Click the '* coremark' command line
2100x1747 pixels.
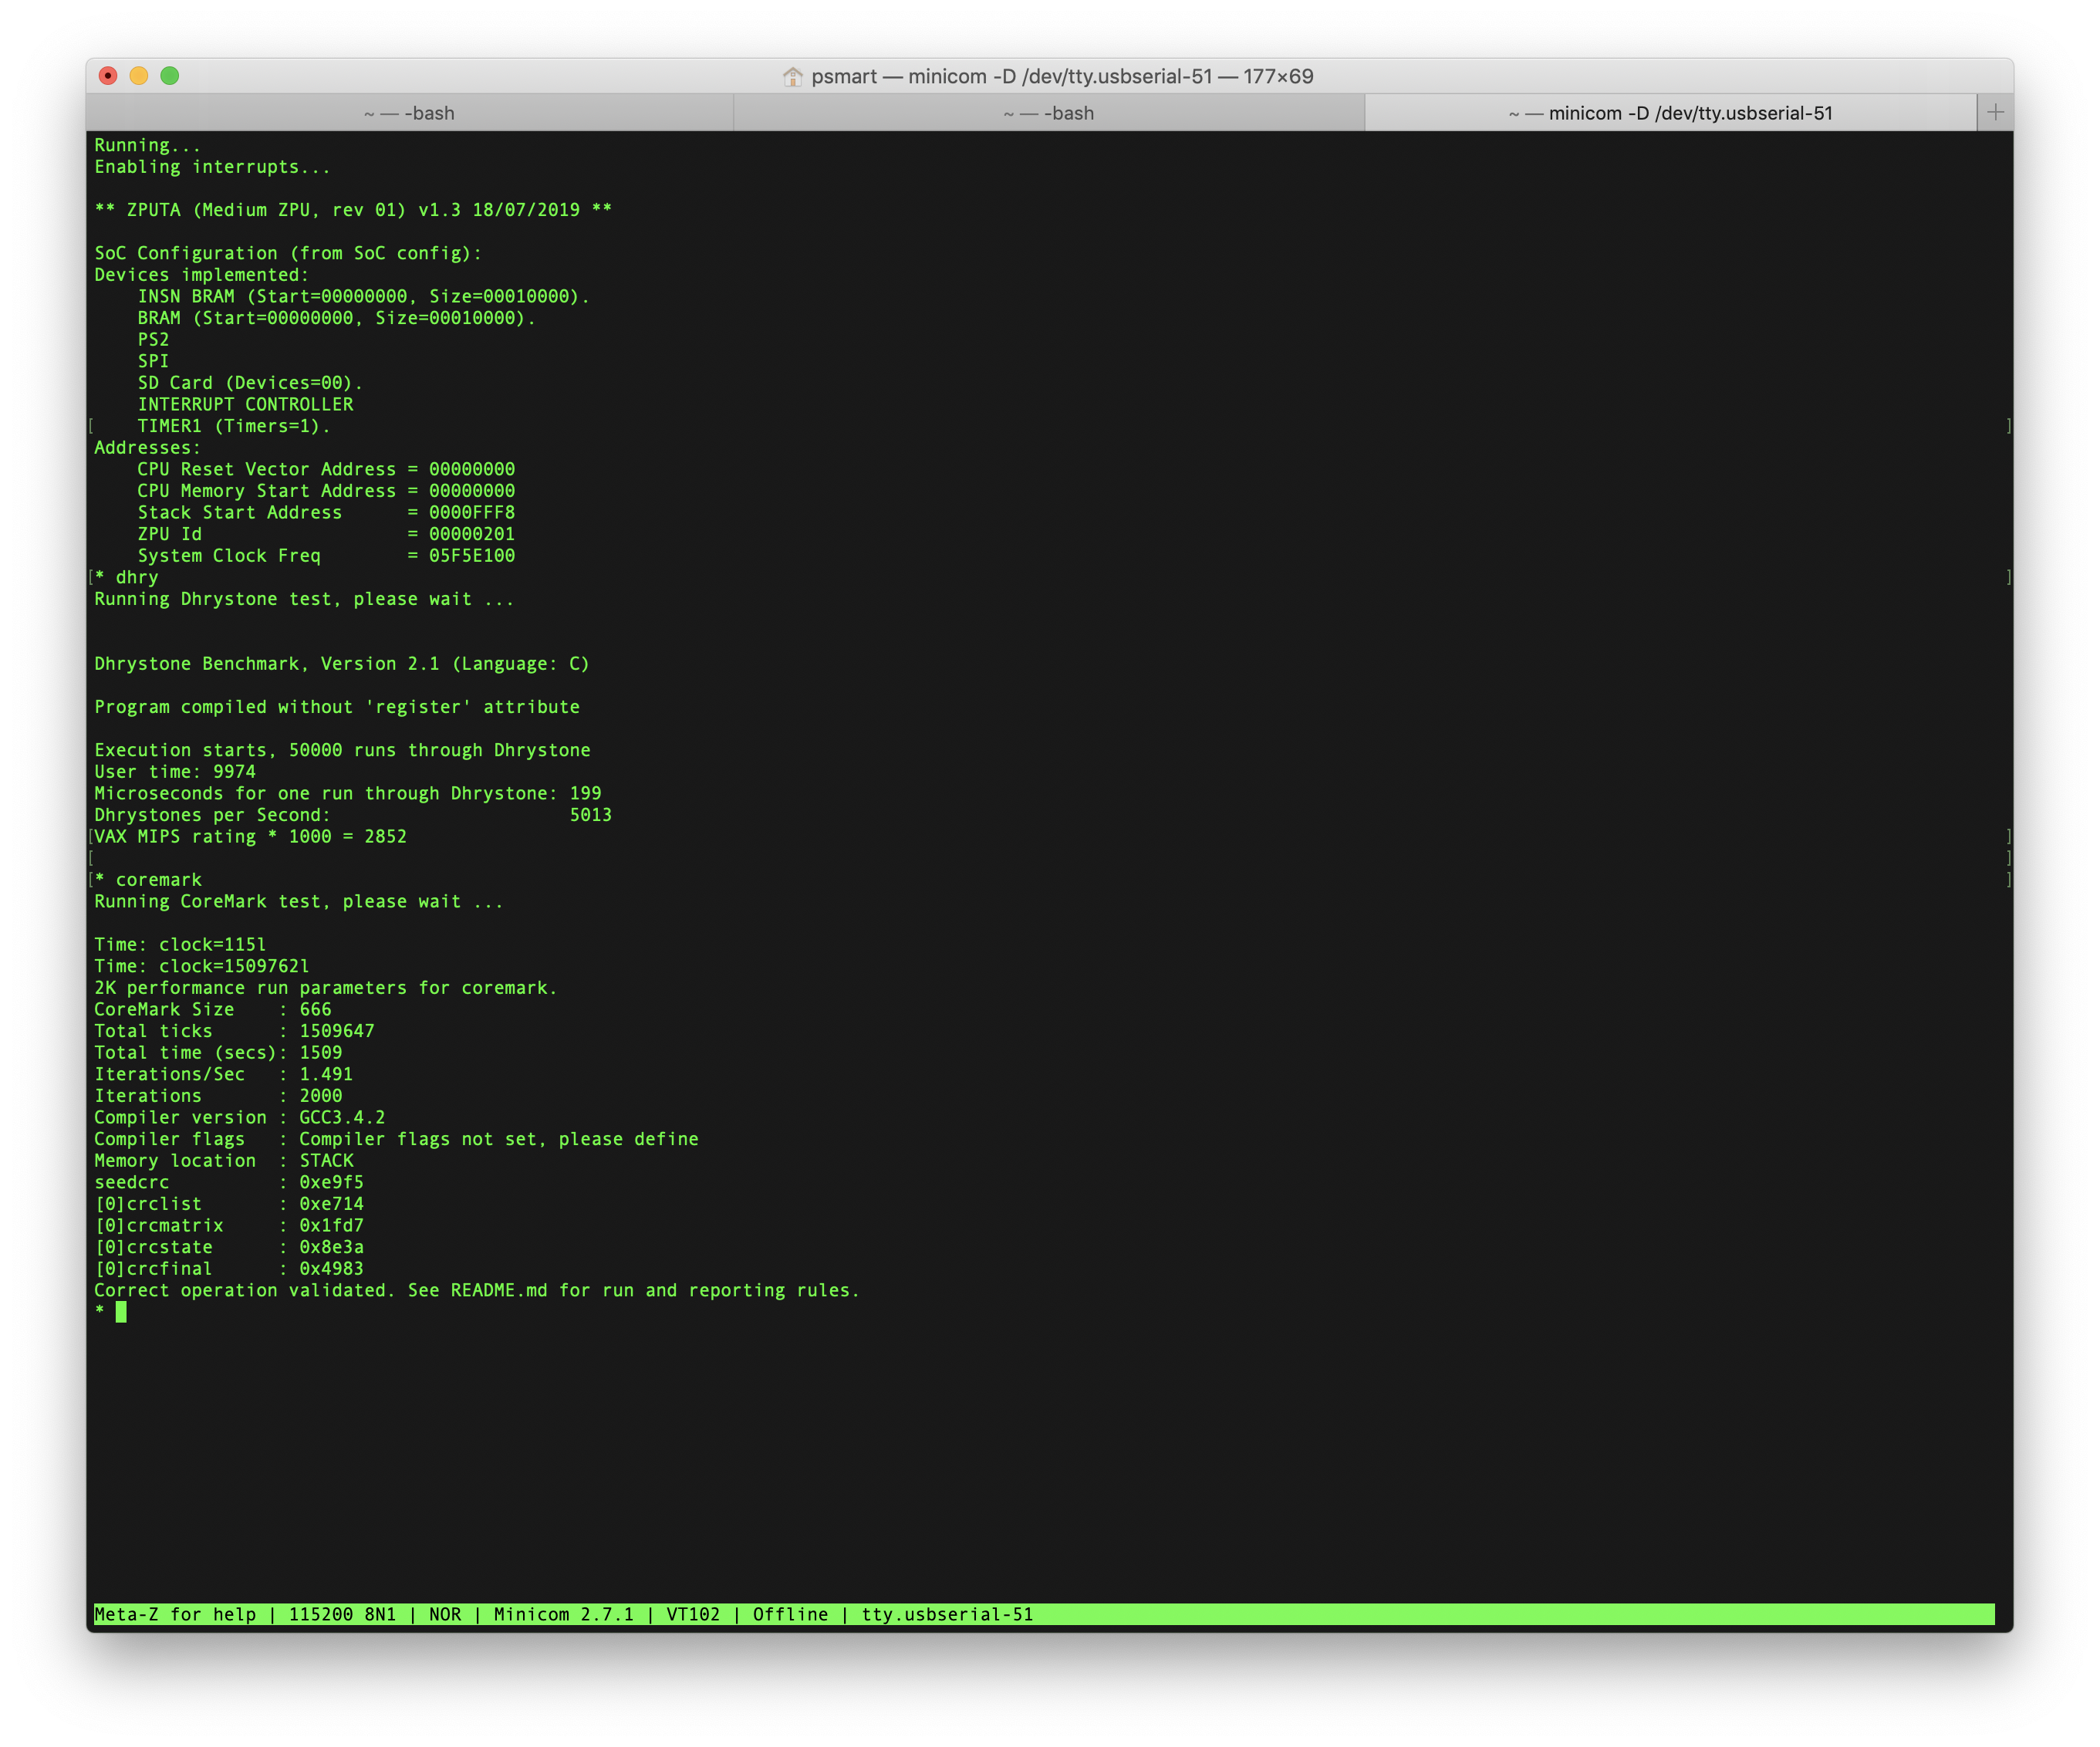coord(149,880)
